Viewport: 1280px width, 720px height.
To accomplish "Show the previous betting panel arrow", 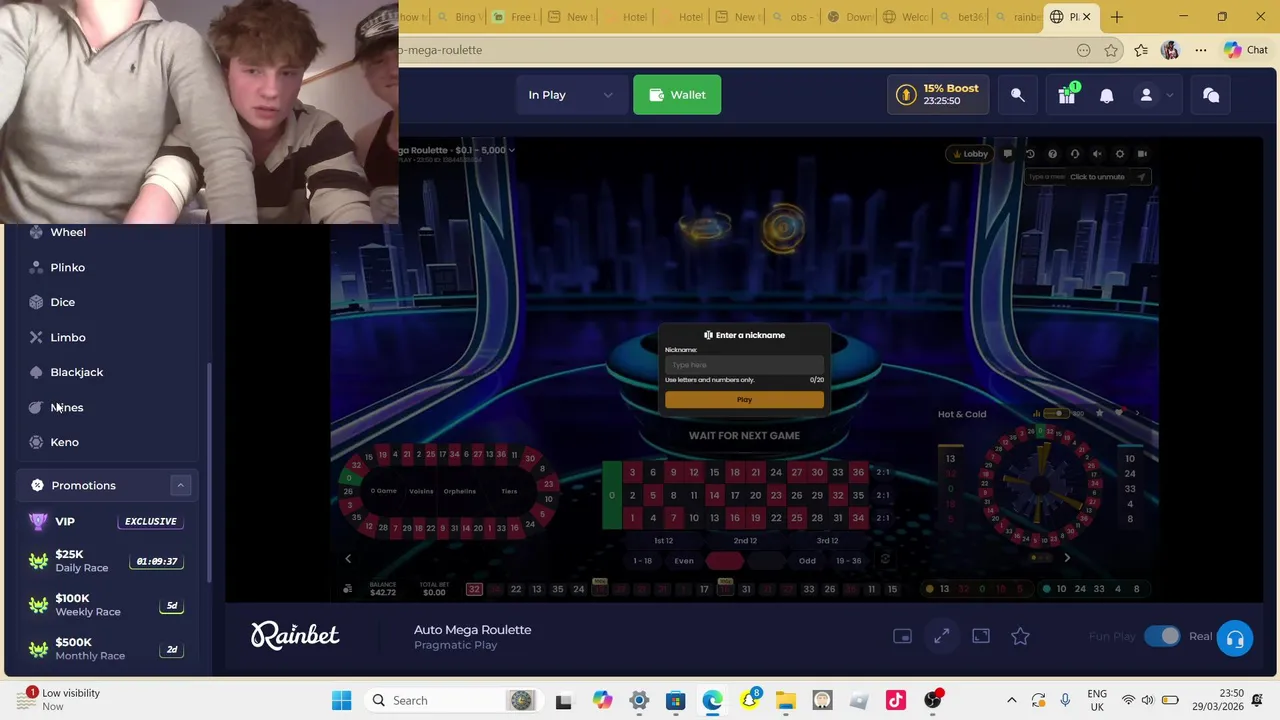I will tap(348, 559).
